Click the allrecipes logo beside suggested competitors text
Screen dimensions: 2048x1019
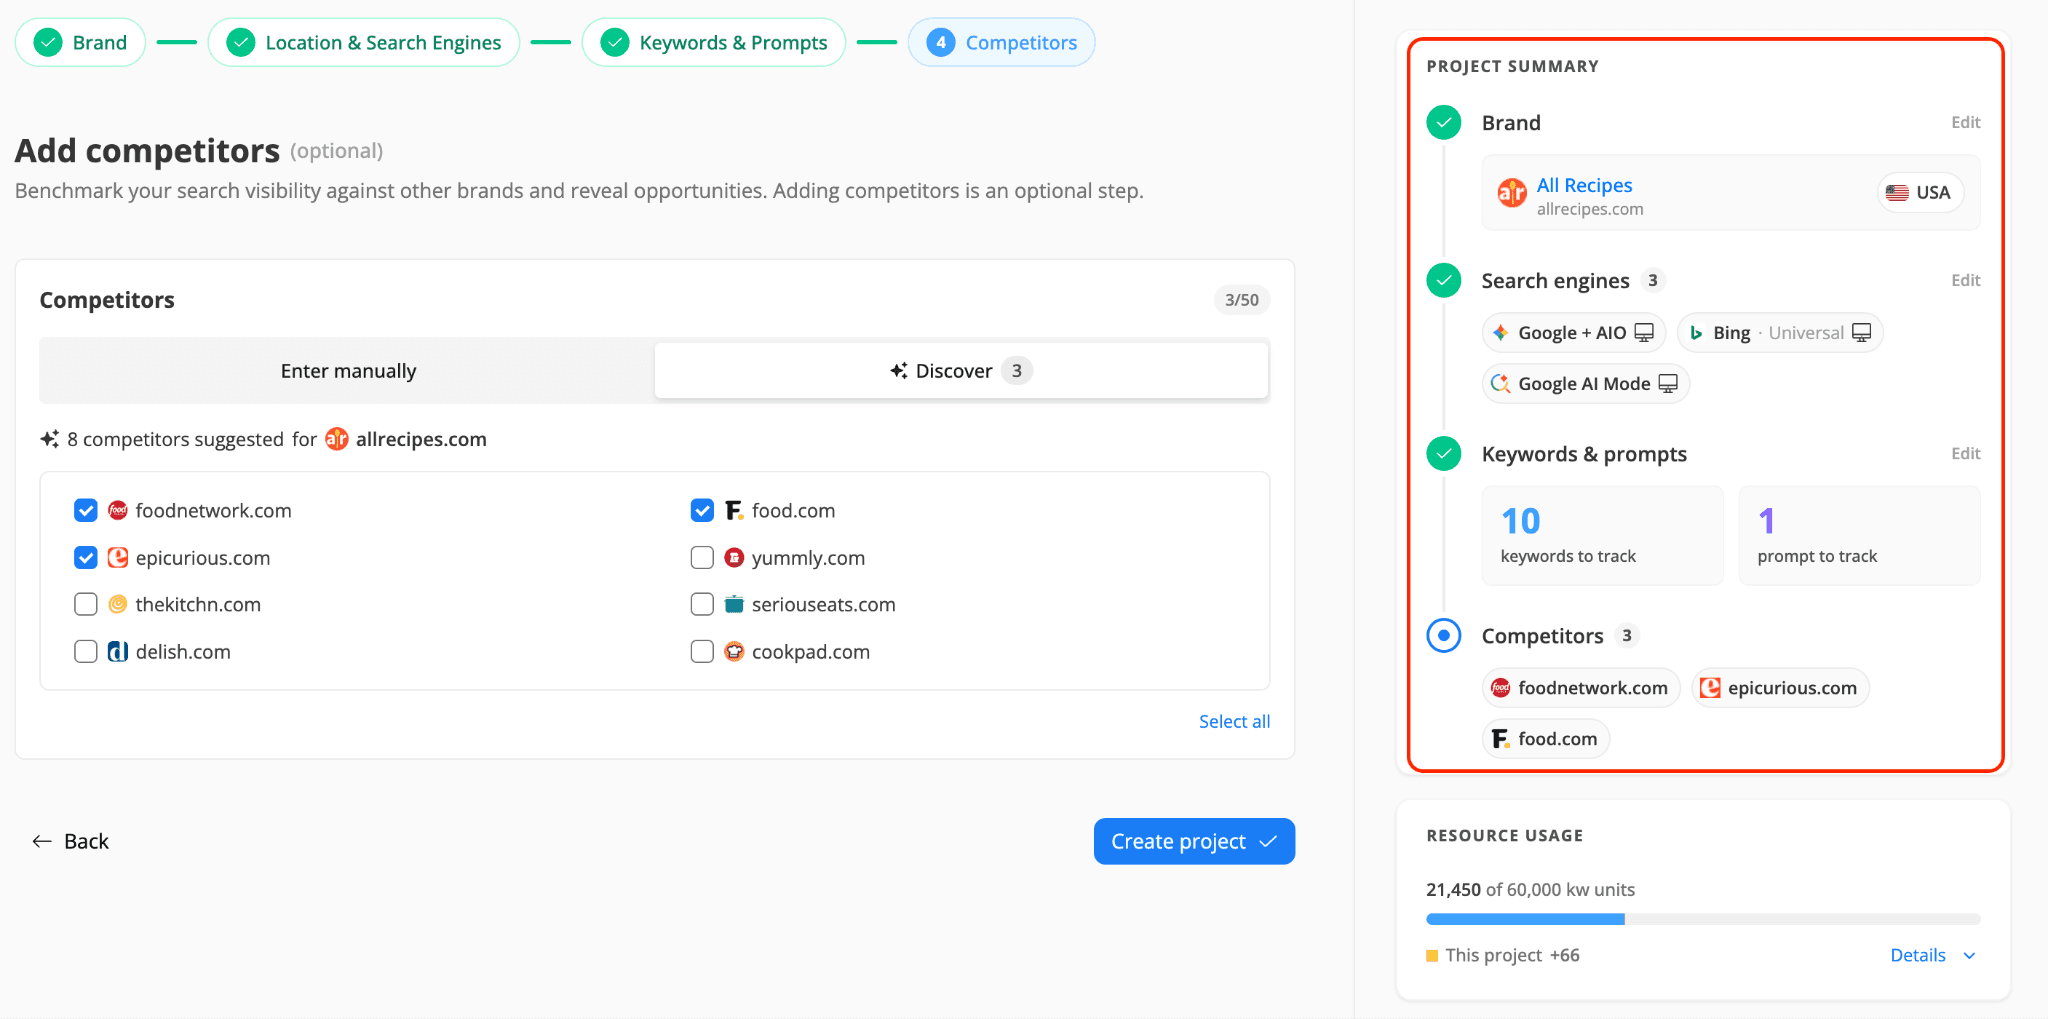337,439
